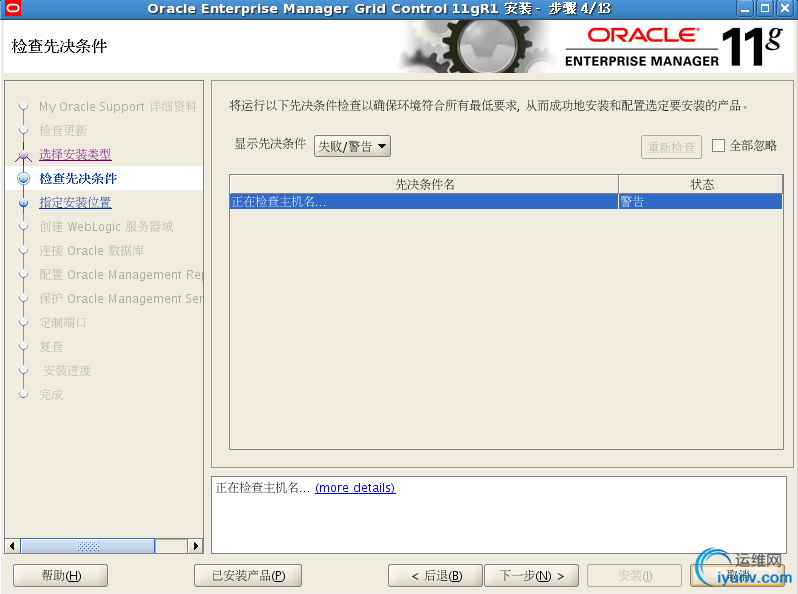
Task: Click the sidebar scroll right arrow
Action: point(195,546)
